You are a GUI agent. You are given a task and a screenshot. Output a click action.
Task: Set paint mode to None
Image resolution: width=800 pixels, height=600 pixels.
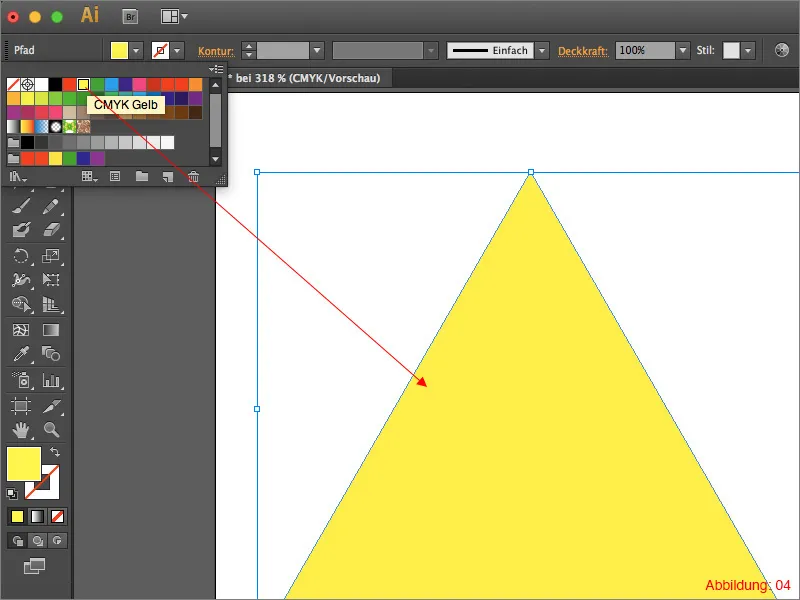pos(58,517)
